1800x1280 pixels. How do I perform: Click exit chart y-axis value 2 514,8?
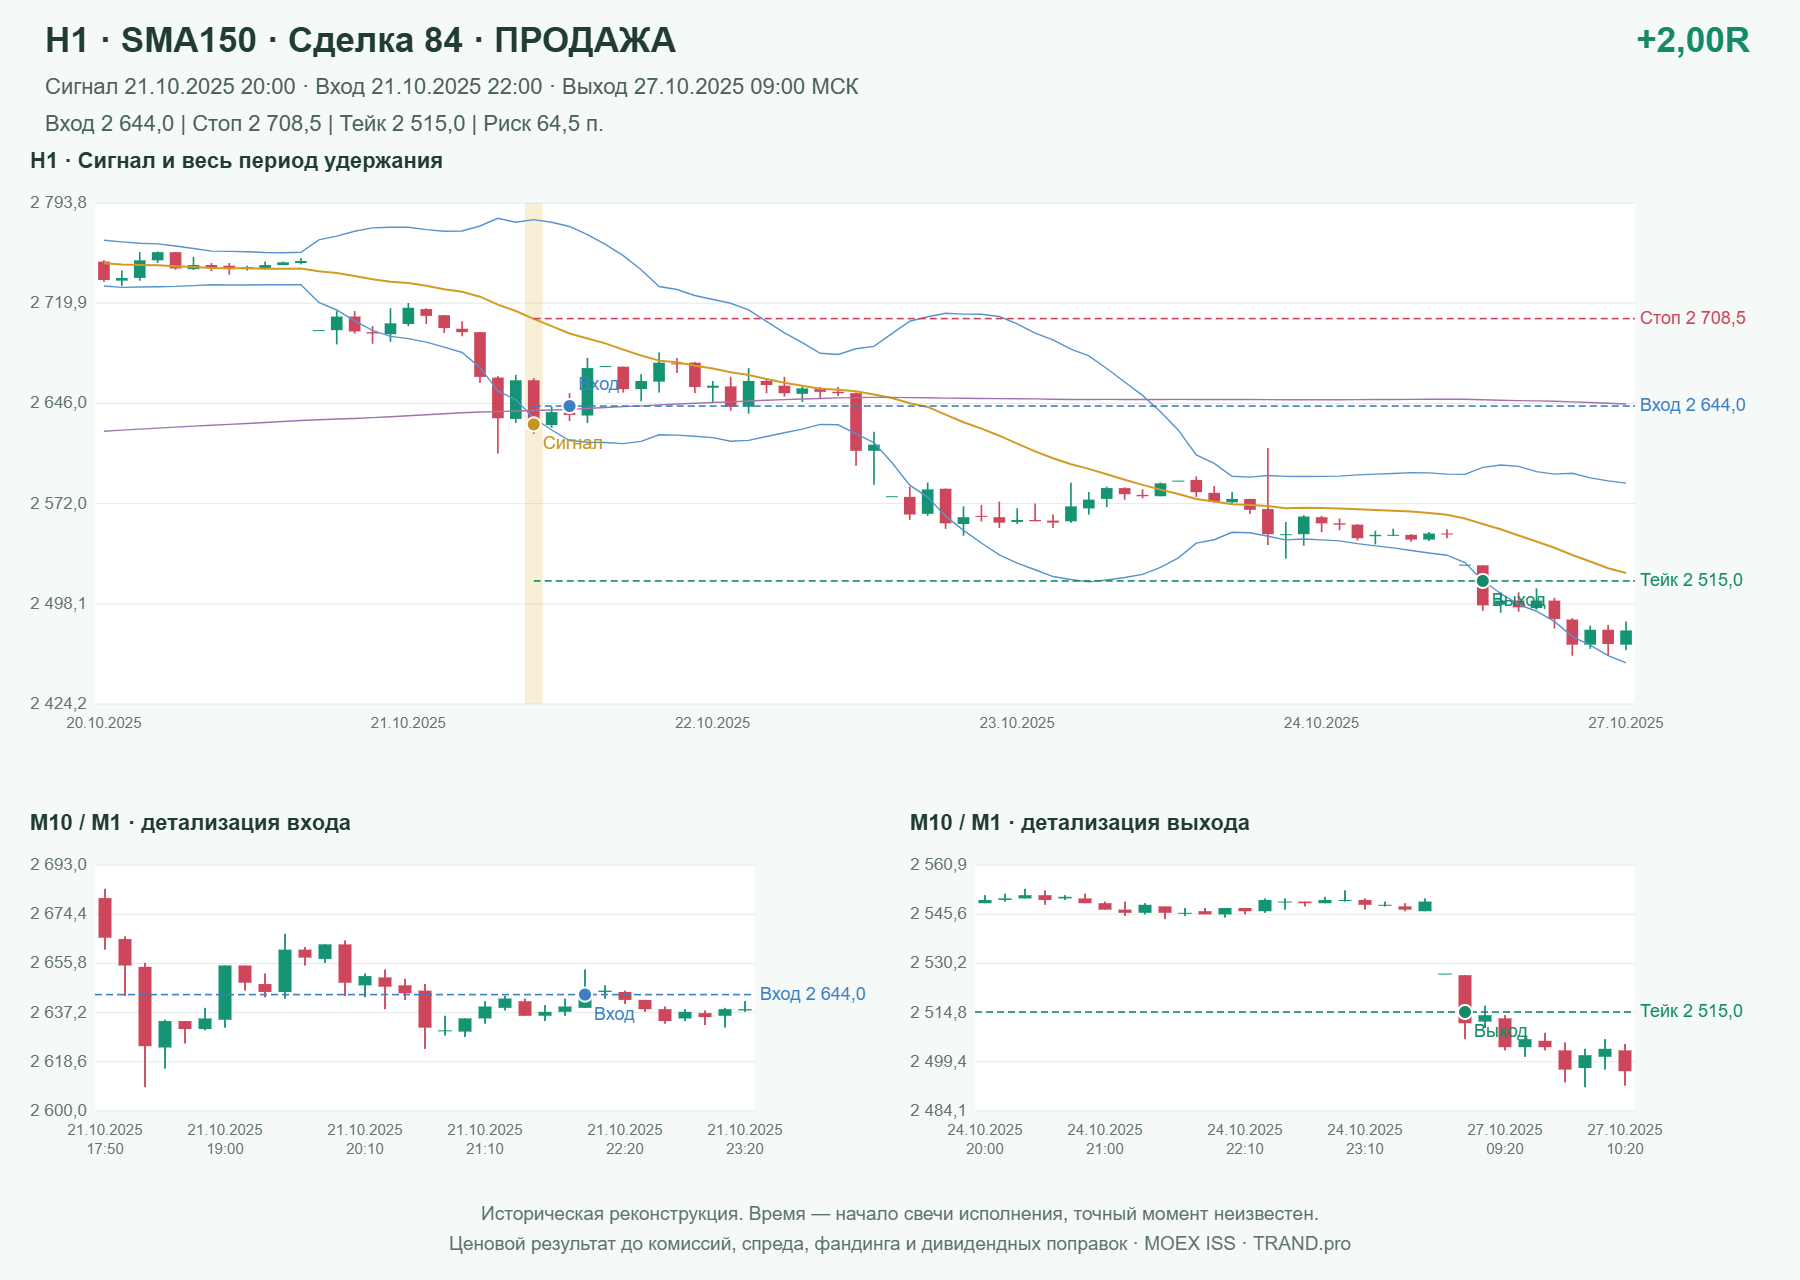[x=938, y=1013]
